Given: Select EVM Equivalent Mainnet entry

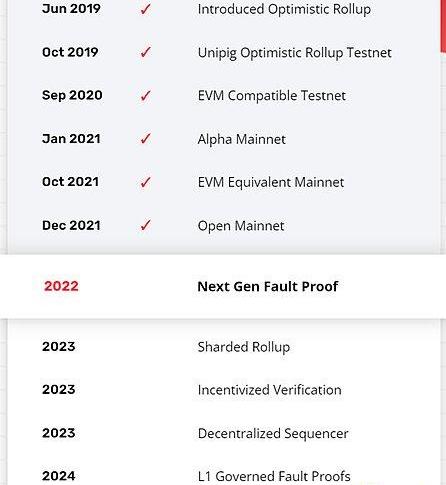Looking at the screenshot, I should pyautogui.click(x=271, y=182).
